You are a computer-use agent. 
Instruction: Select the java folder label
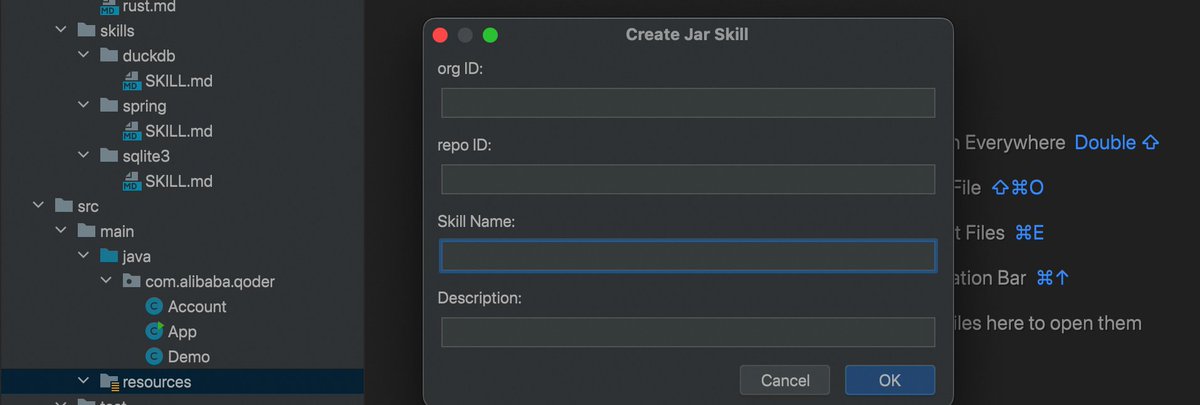pos(137,256)
